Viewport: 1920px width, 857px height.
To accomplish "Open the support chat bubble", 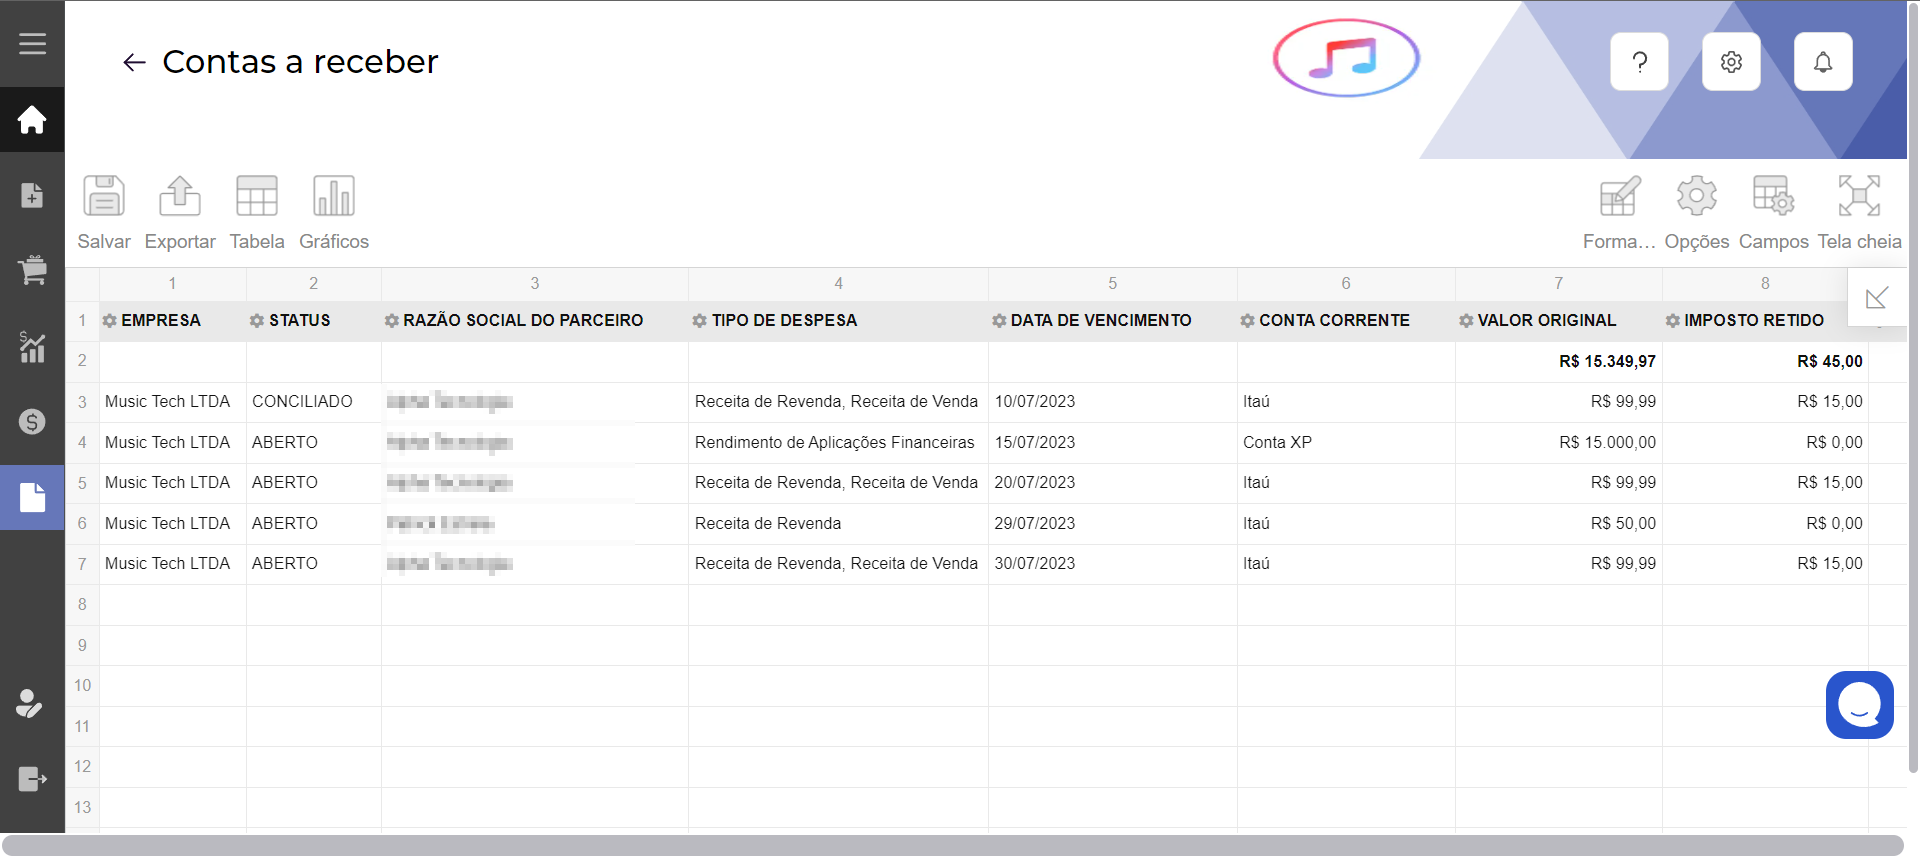I will [x=1859, y=705].
